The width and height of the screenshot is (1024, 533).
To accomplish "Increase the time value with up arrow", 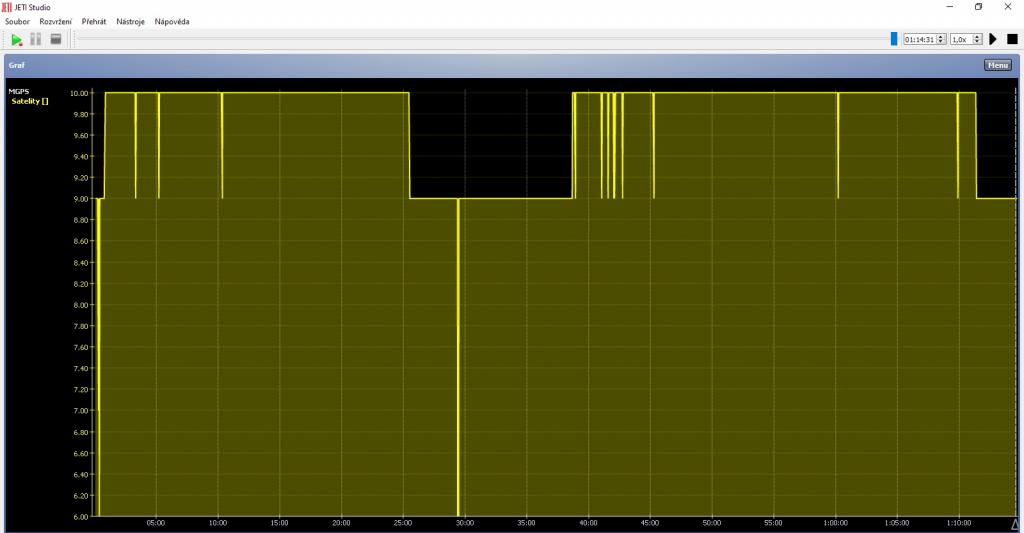I will click(x=942, y=36).
